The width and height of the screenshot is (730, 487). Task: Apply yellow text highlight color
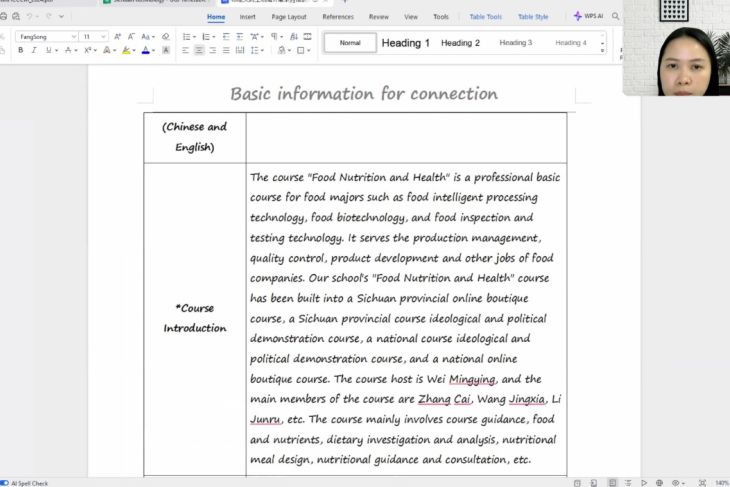point(126,50)
